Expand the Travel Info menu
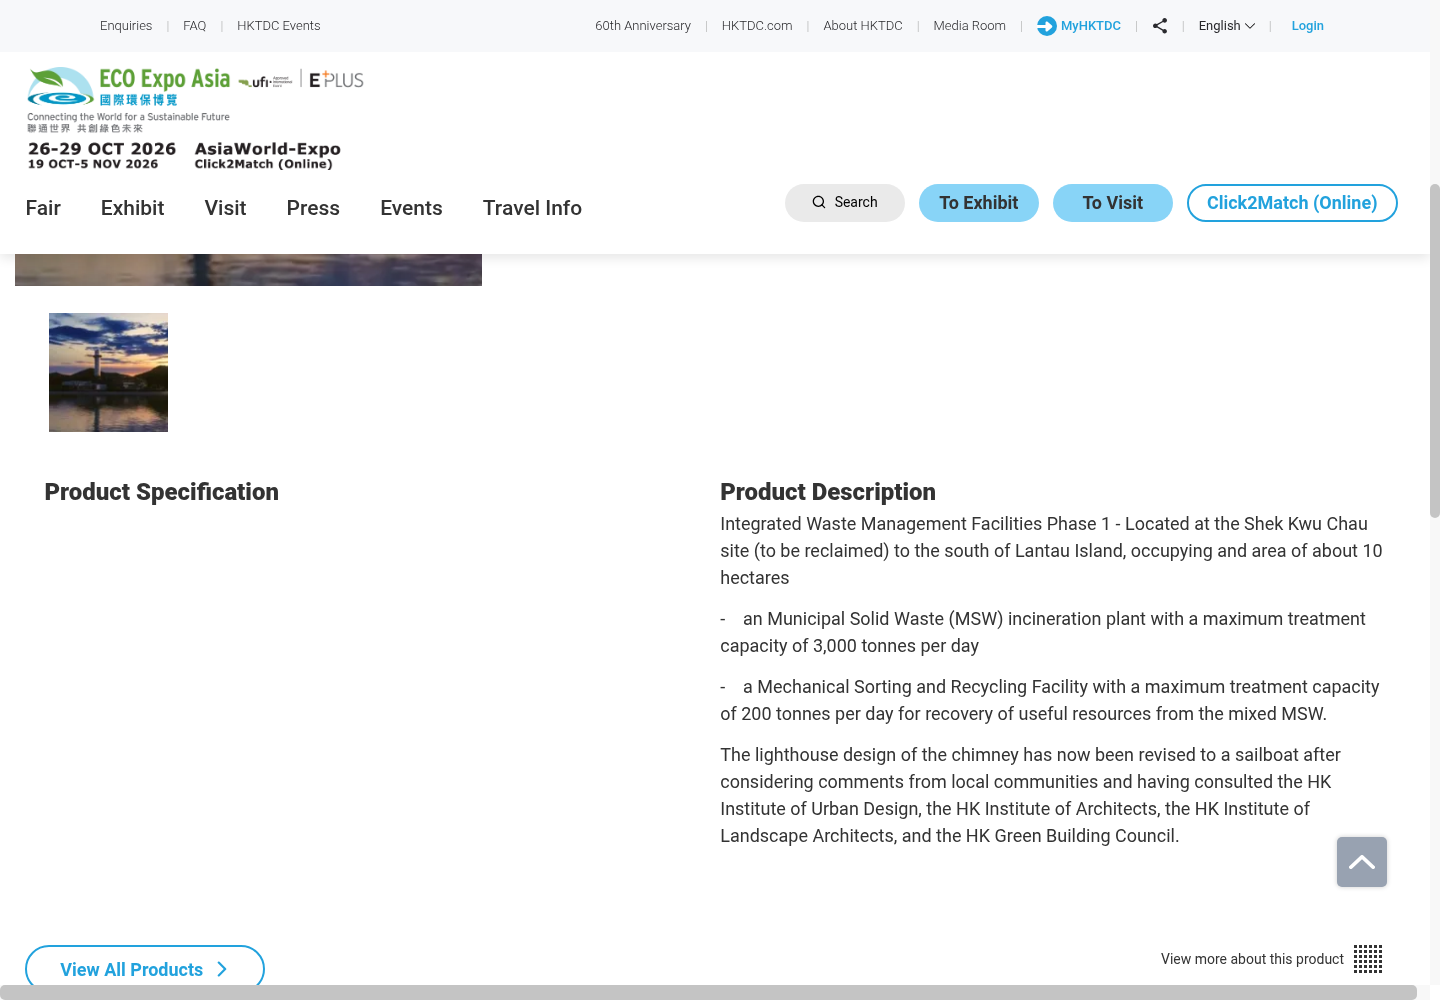This screenshot has height=1000, width=1440. 532,208
